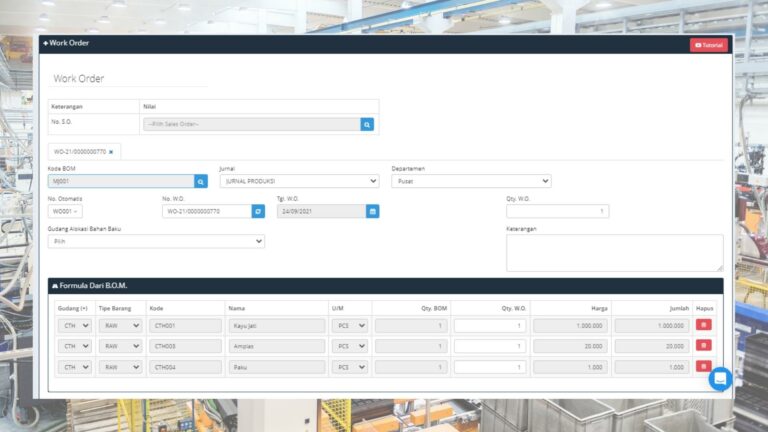
Task: Click the Kode BOM input field
Action: tap(121, 181)
